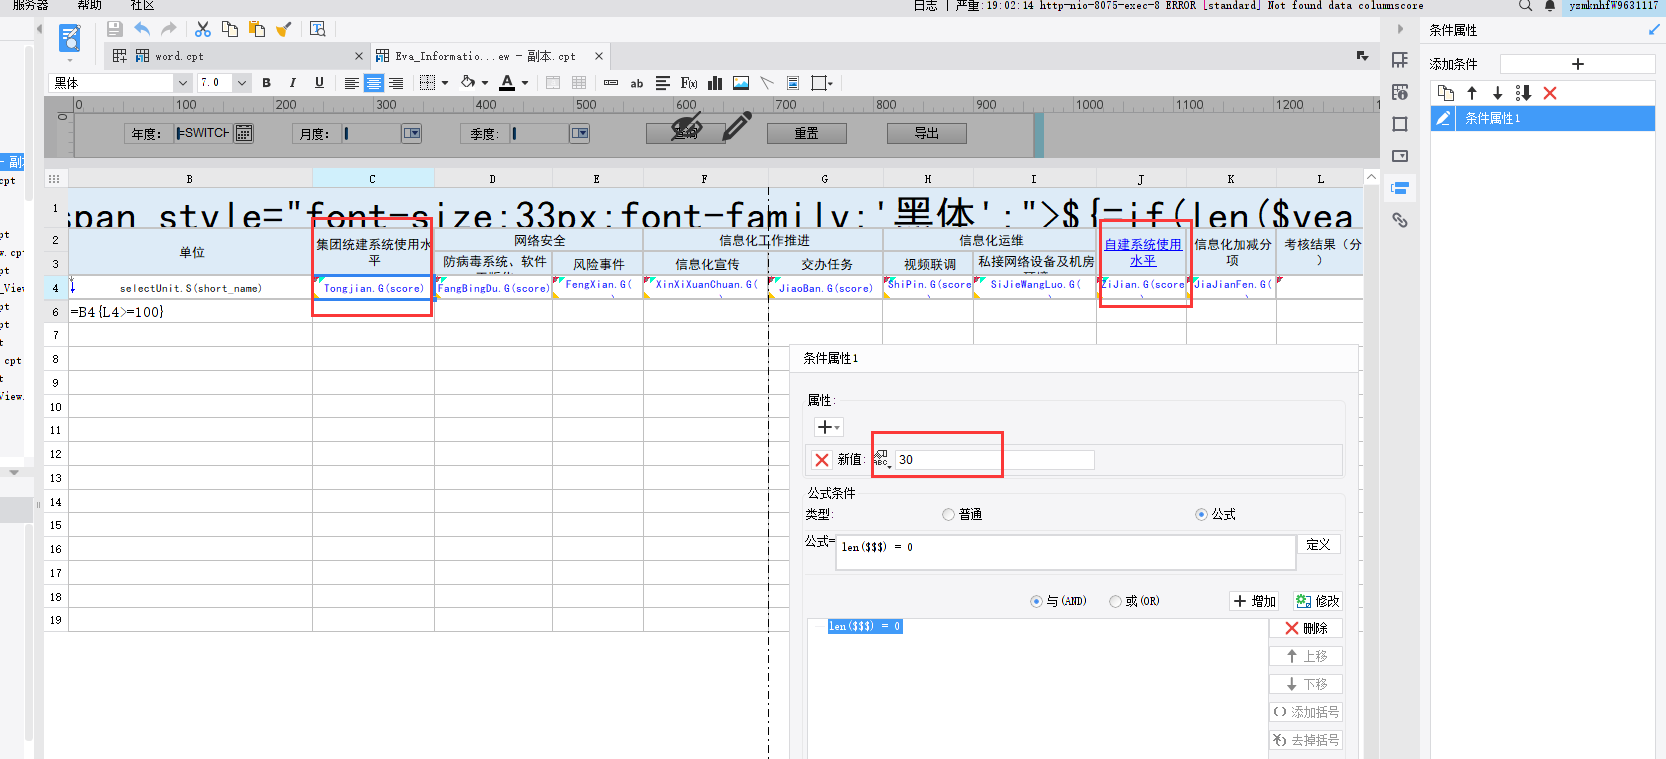
Task: Copy using the main toolbar copy icon
Action: (x=230, y=29)
